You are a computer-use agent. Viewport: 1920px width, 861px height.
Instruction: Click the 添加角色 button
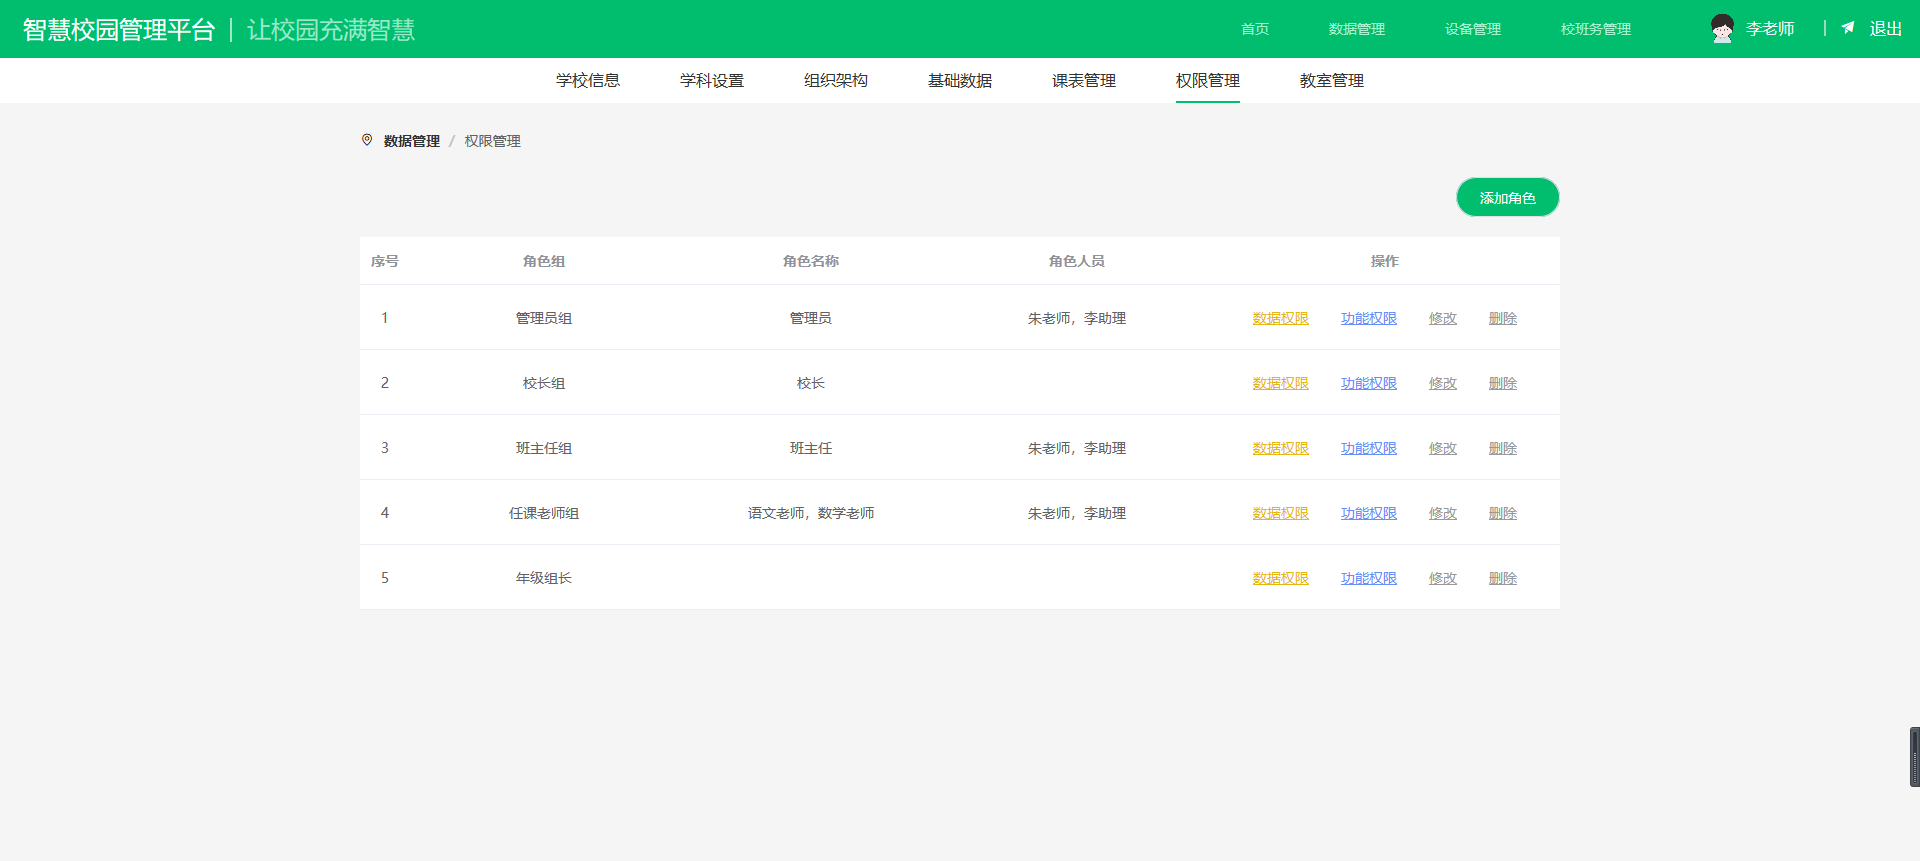pos(1507,197)
